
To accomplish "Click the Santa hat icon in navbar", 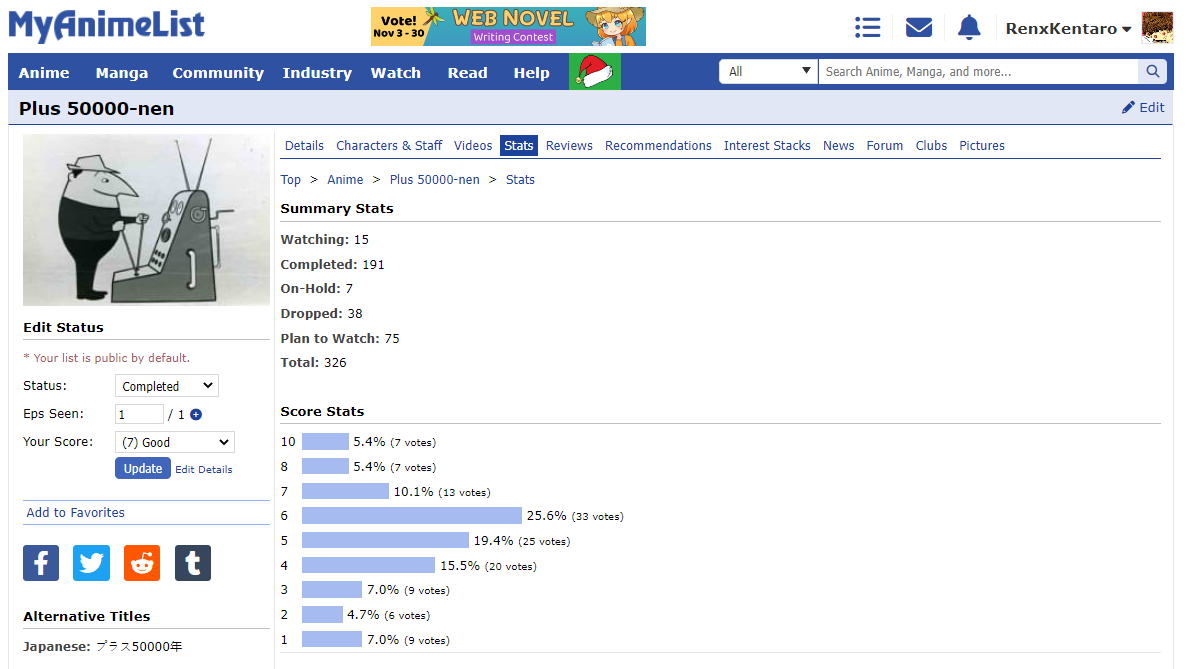I will pos(595,72).
